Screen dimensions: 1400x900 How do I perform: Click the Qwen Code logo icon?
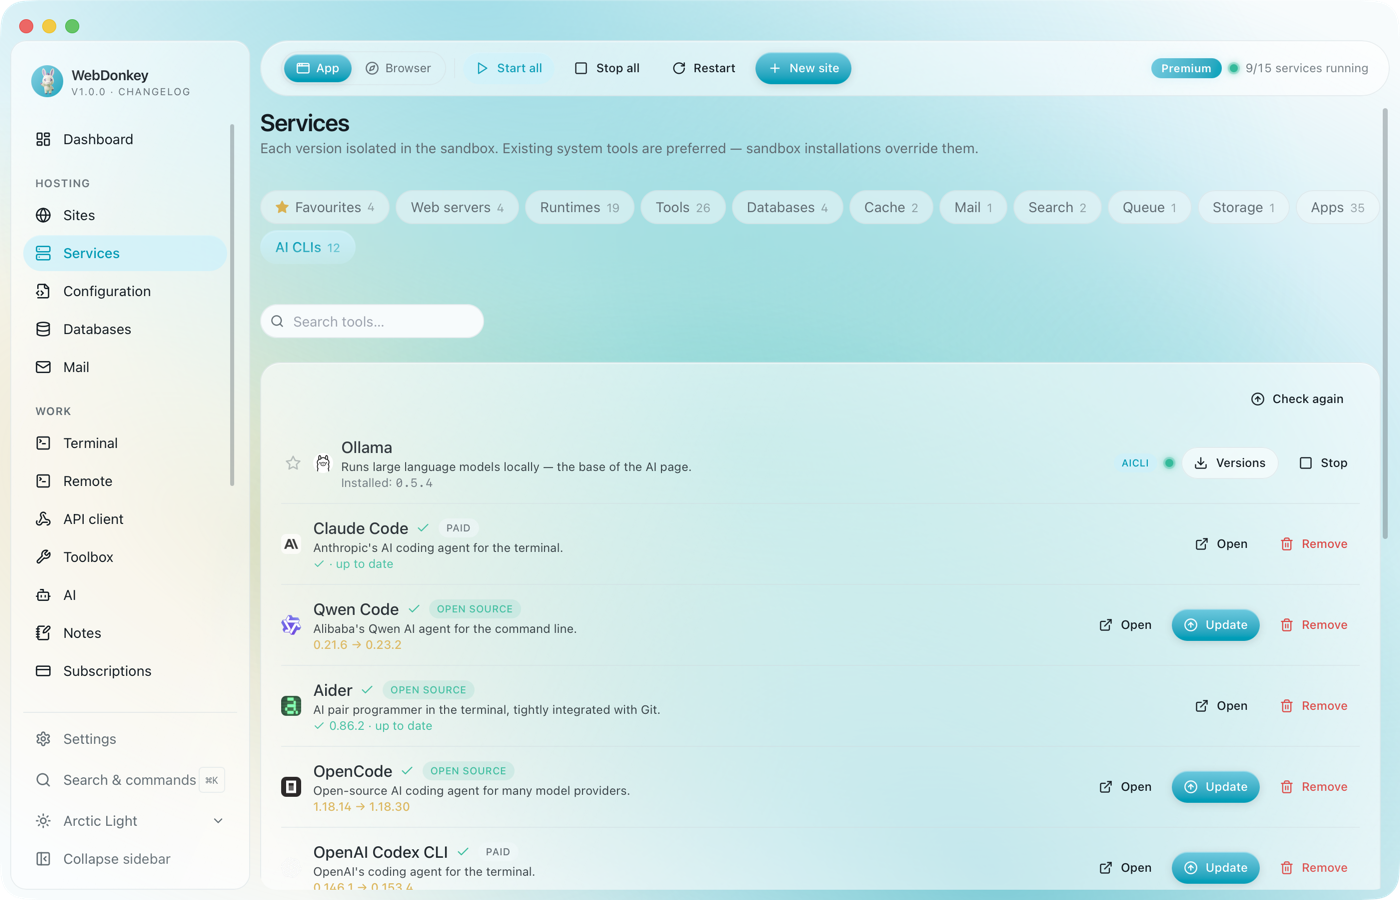291,625
